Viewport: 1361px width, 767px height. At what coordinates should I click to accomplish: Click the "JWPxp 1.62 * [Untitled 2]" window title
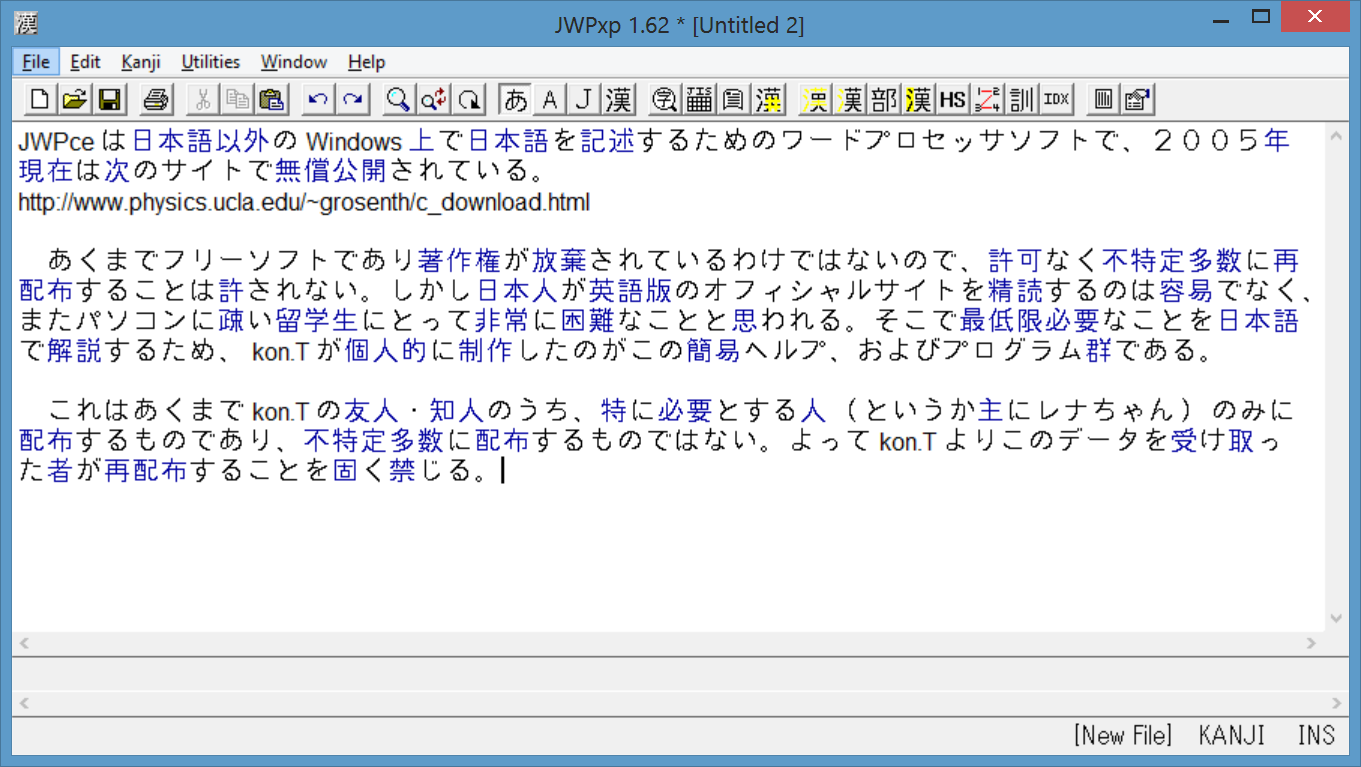679,25
